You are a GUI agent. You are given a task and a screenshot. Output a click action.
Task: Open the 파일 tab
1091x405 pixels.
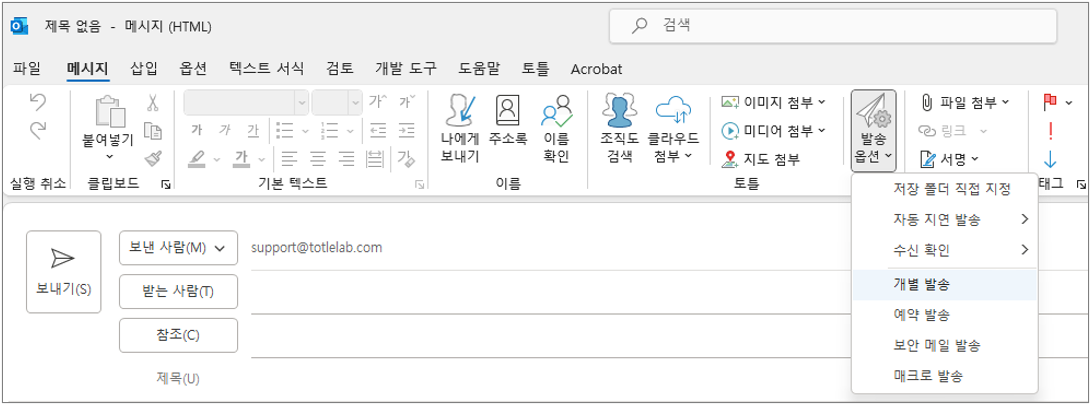tap(26, 68)
